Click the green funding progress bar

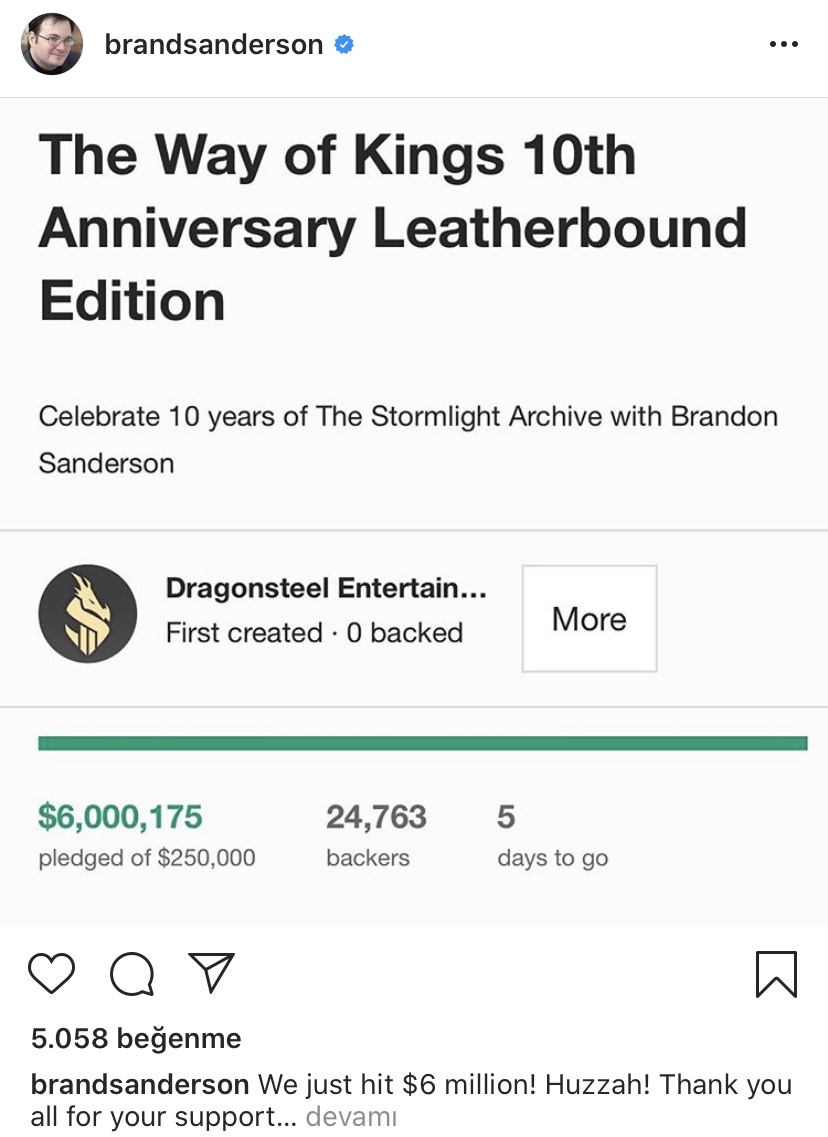tap(422, 743)
